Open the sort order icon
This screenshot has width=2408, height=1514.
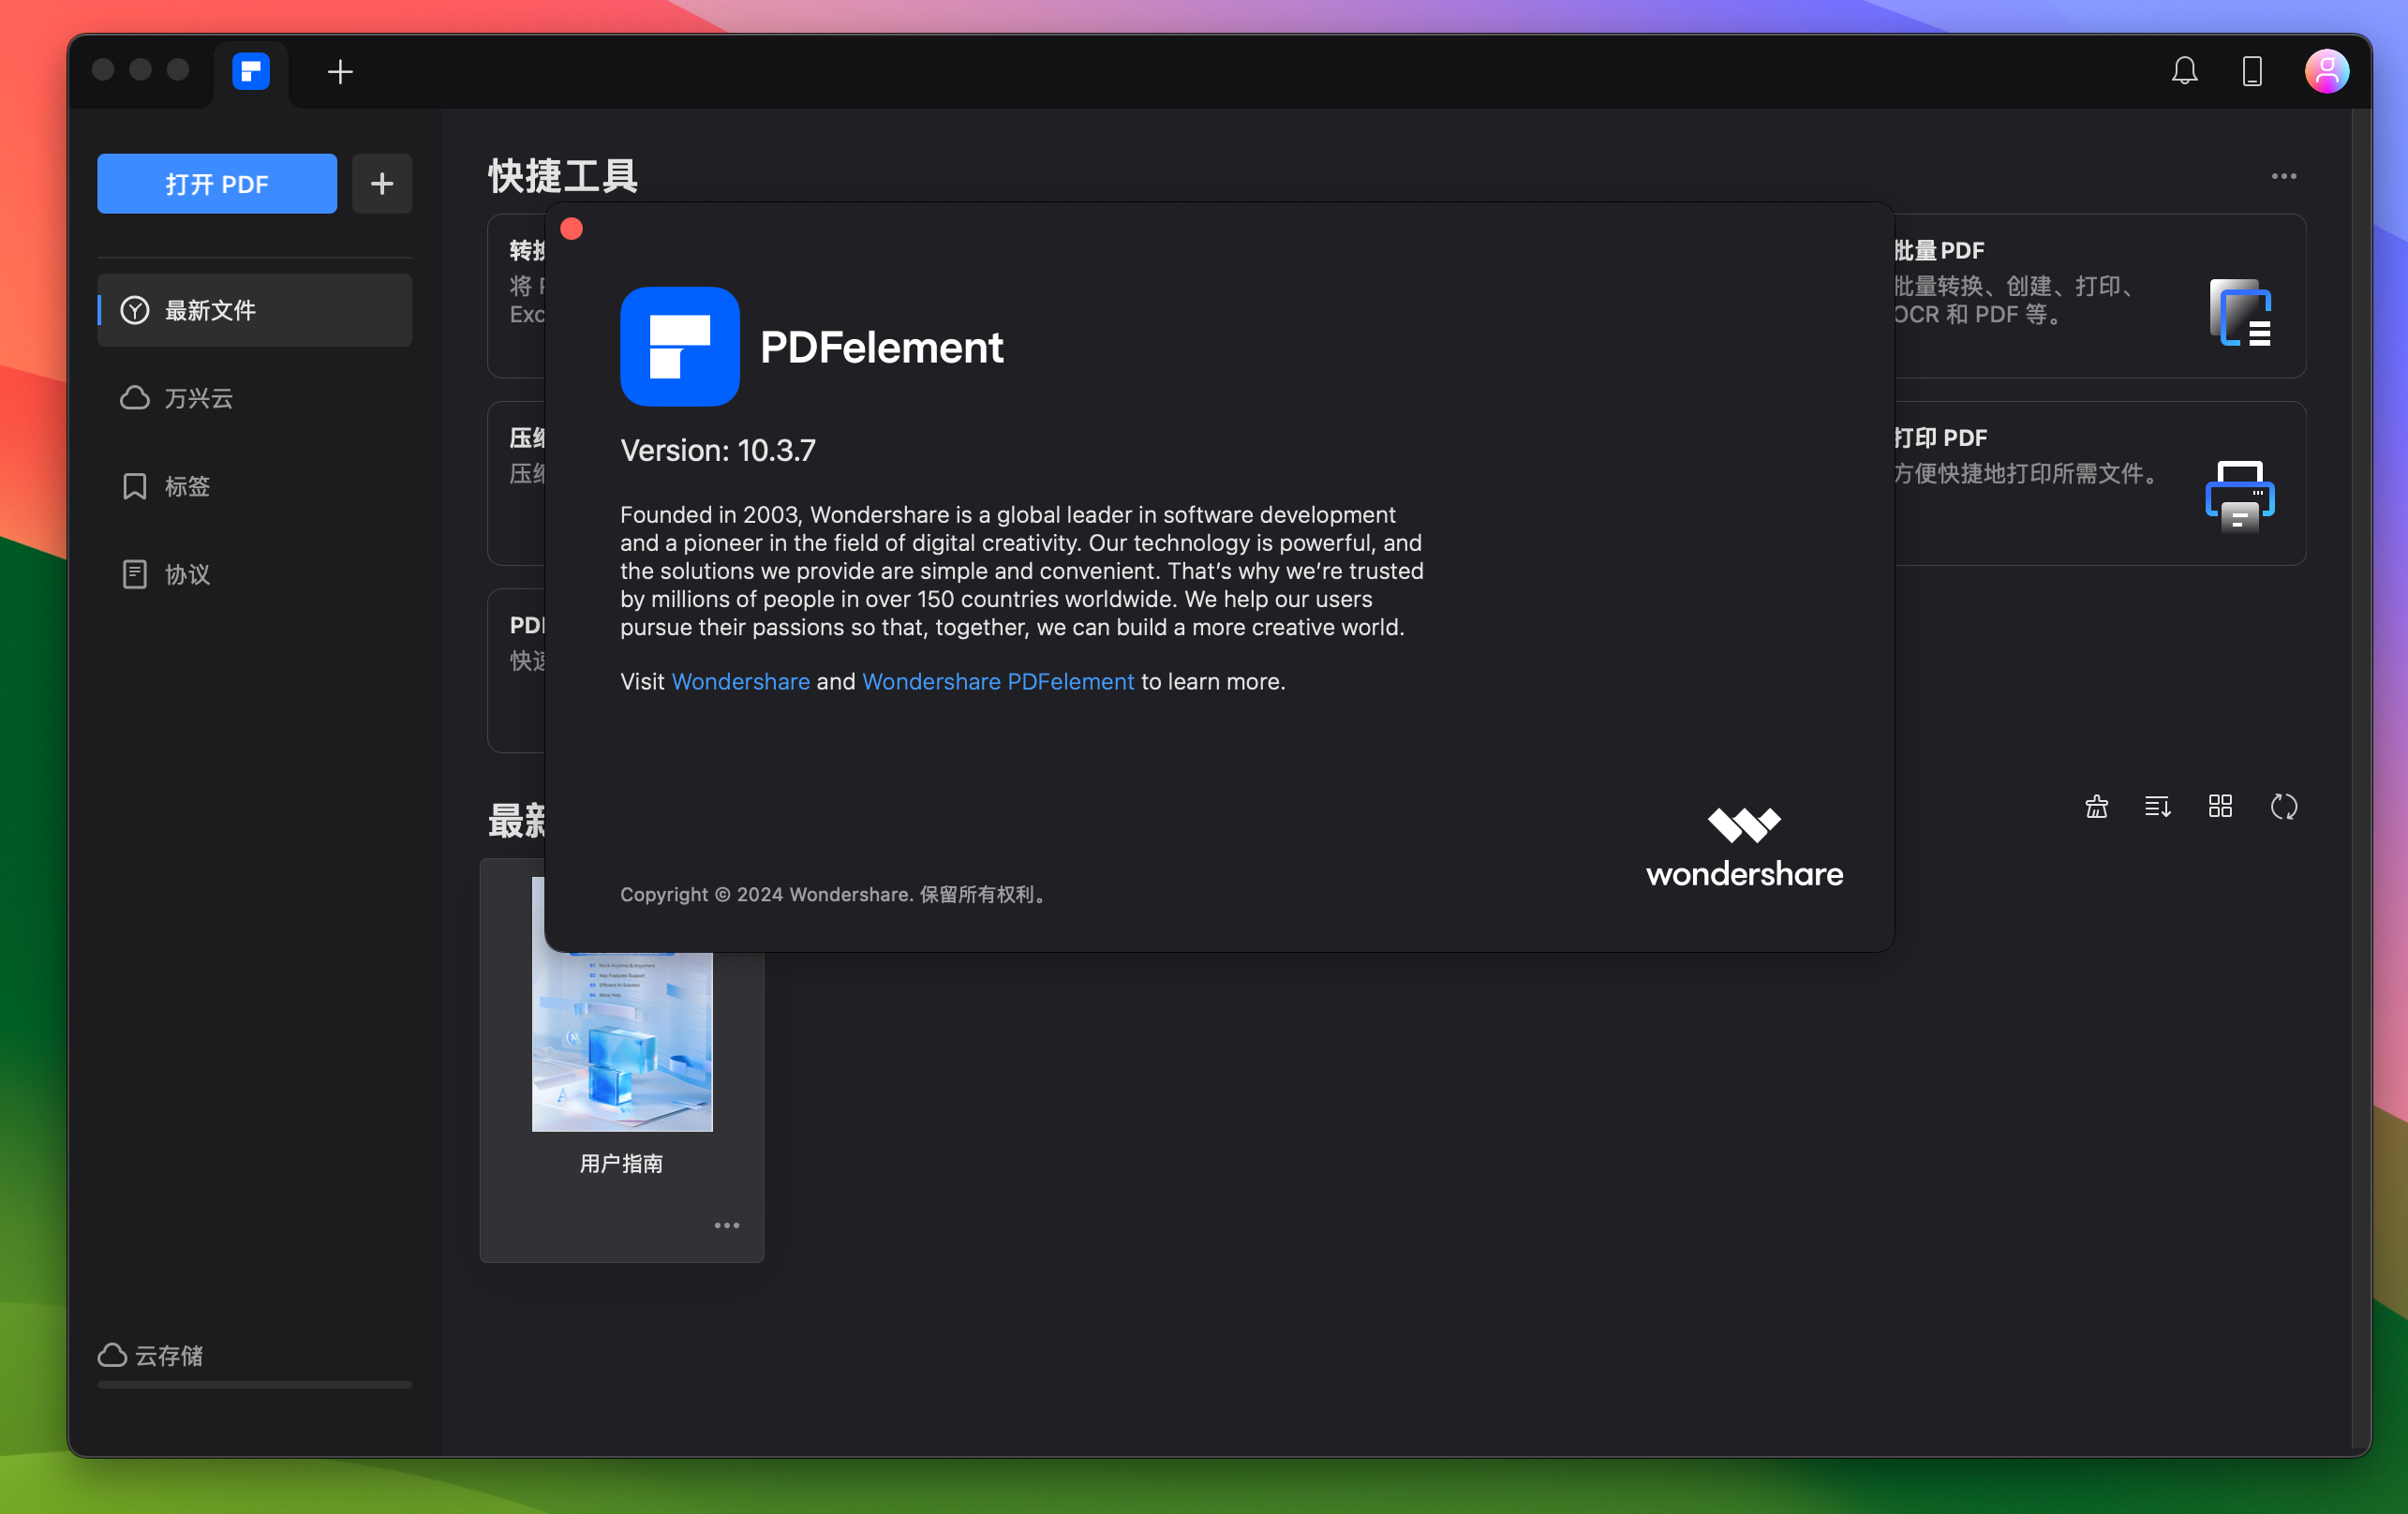(2158, 807)
